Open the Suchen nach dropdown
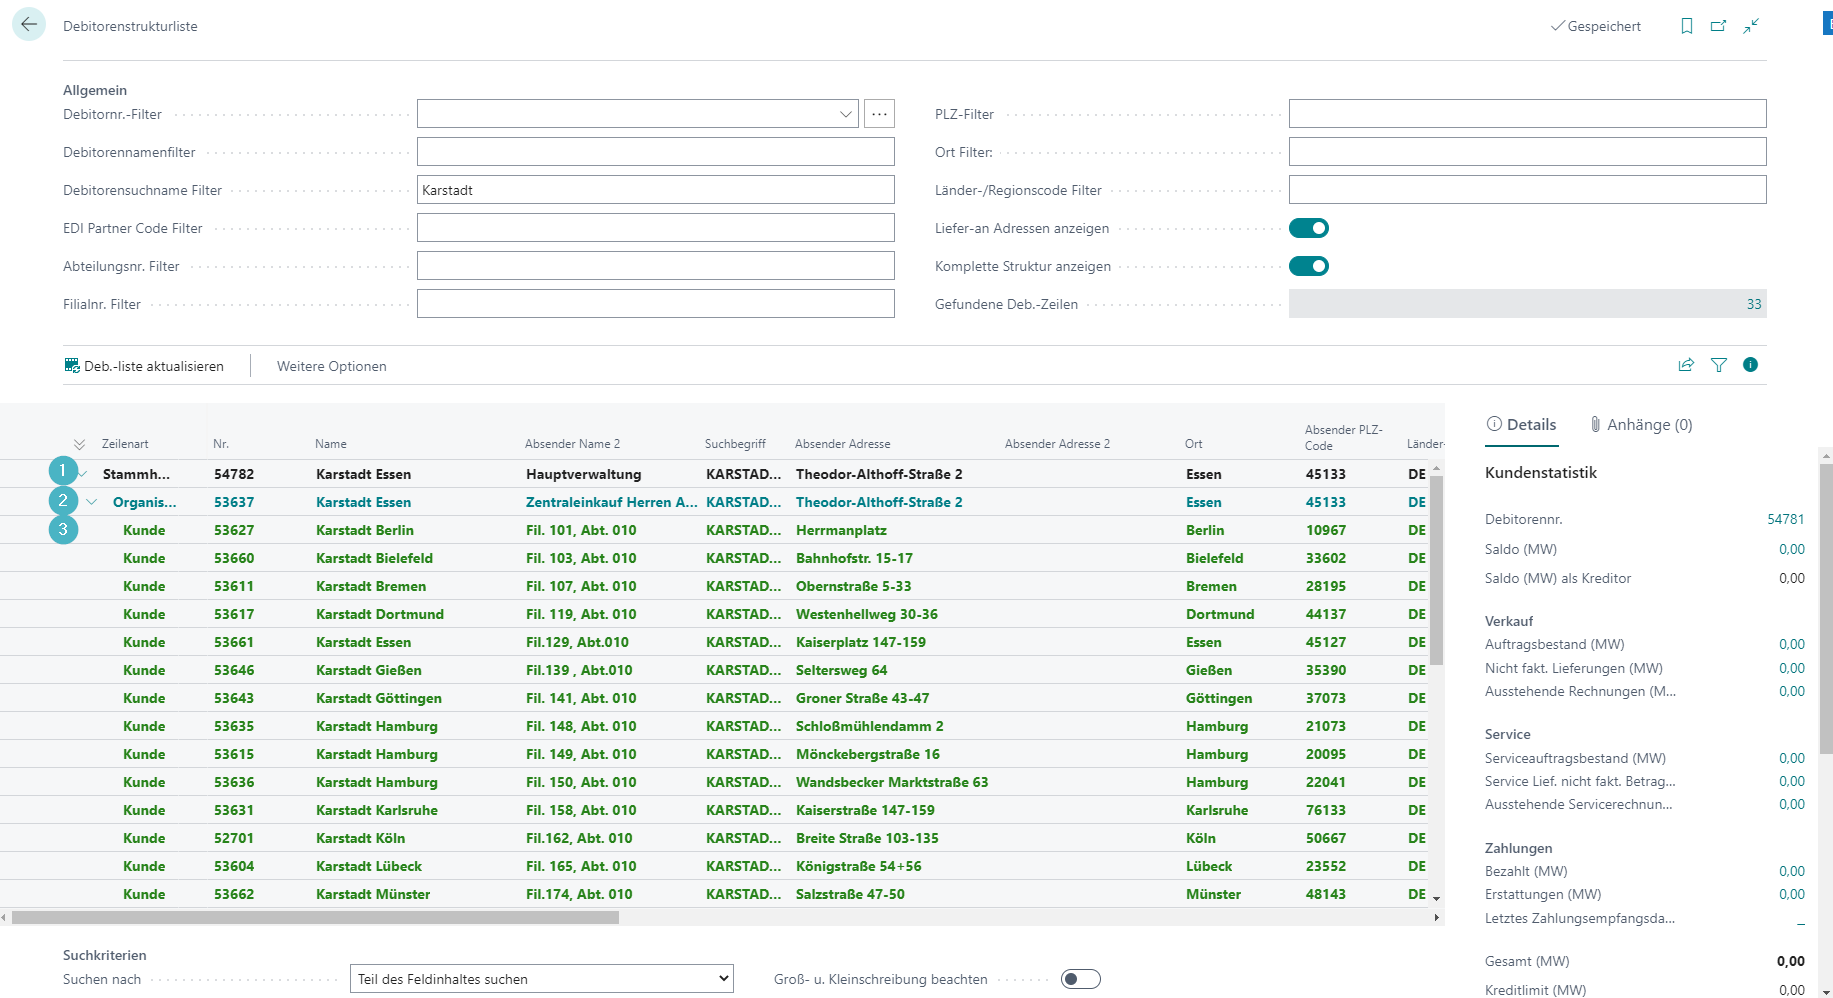This screenshot has width=1833, height=998. coord(541,979)
